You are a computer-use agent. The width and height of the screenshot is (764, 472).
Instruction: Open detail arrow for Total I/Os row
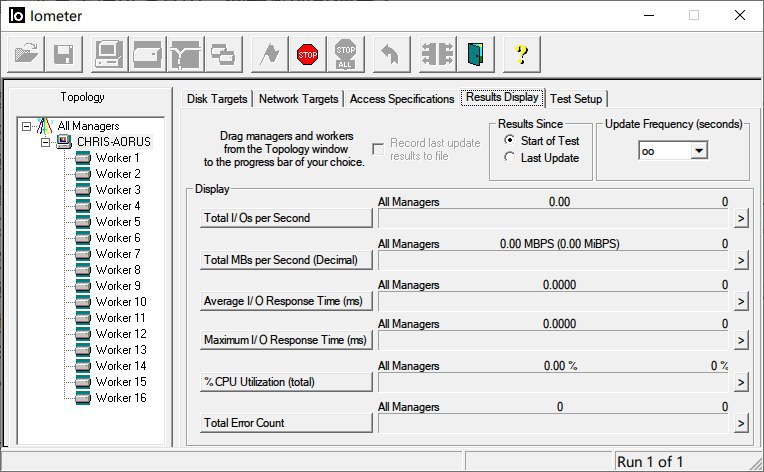741,219
